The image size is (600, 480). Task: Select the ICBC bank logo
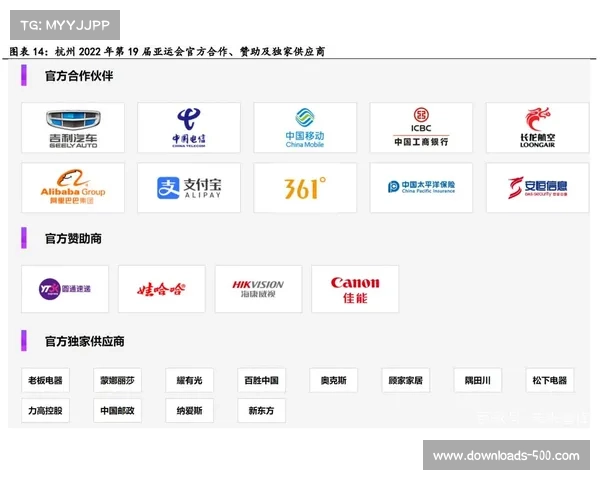coord(421,127)
